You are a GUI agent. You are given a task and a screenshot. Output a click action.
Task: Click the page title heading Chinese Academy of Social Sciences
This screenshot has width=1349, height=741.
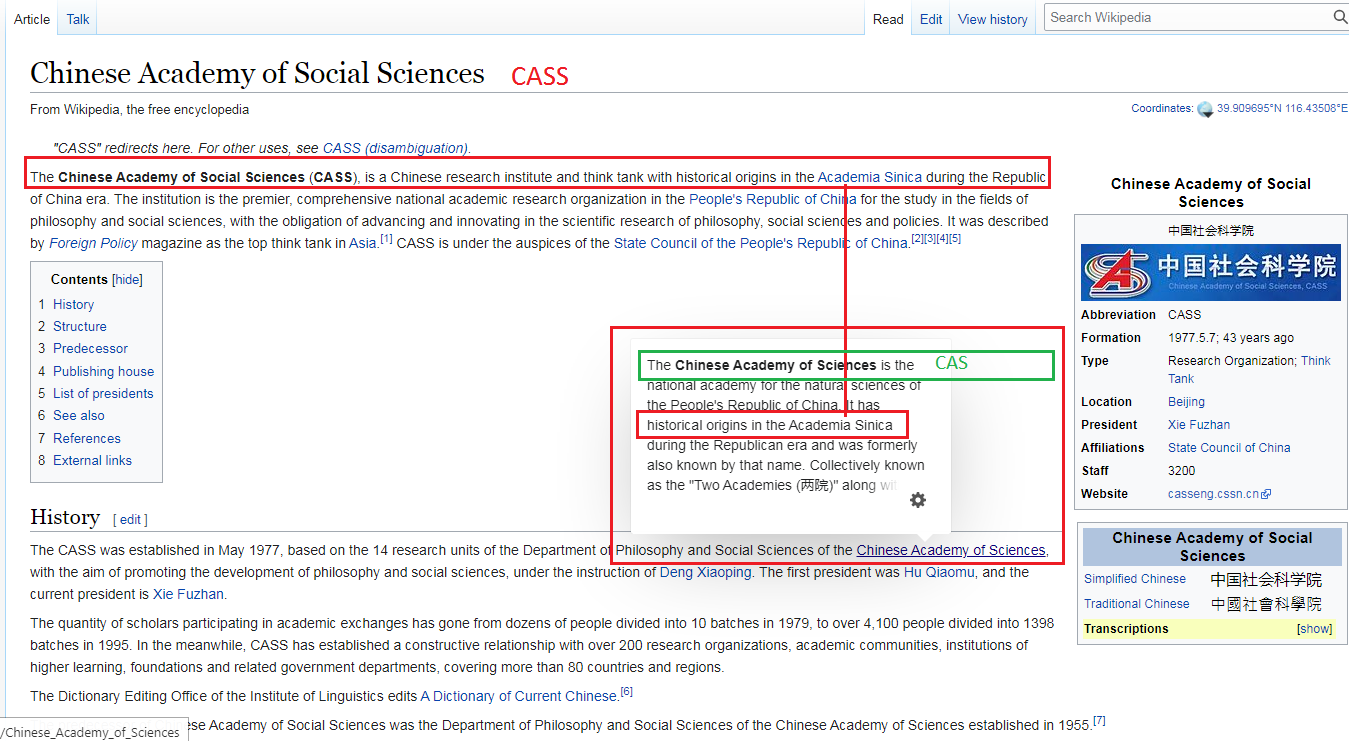pos(257,73)
